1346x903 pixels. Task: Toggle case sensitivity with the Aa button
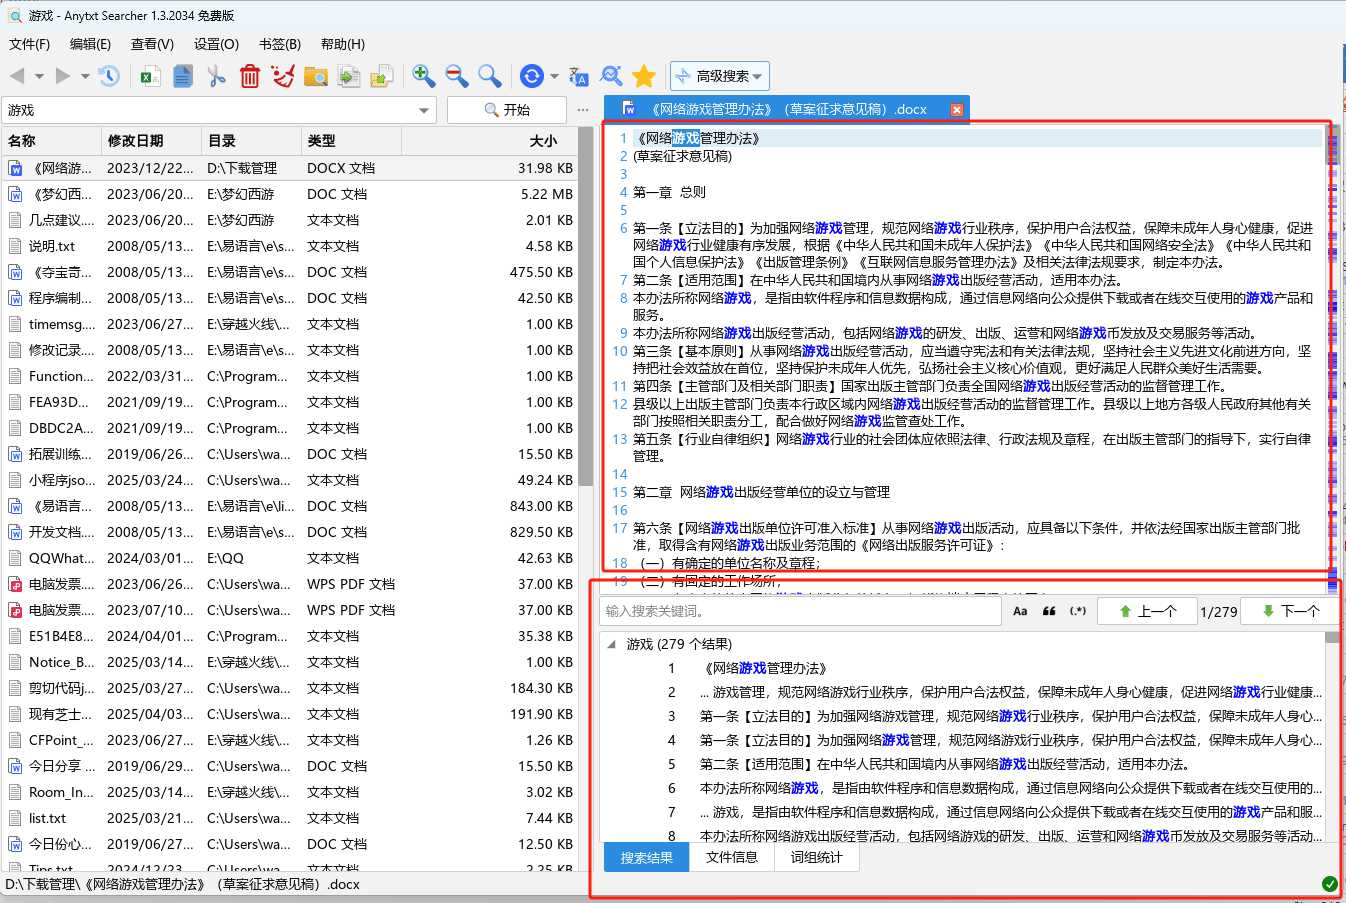point(1019,610)
